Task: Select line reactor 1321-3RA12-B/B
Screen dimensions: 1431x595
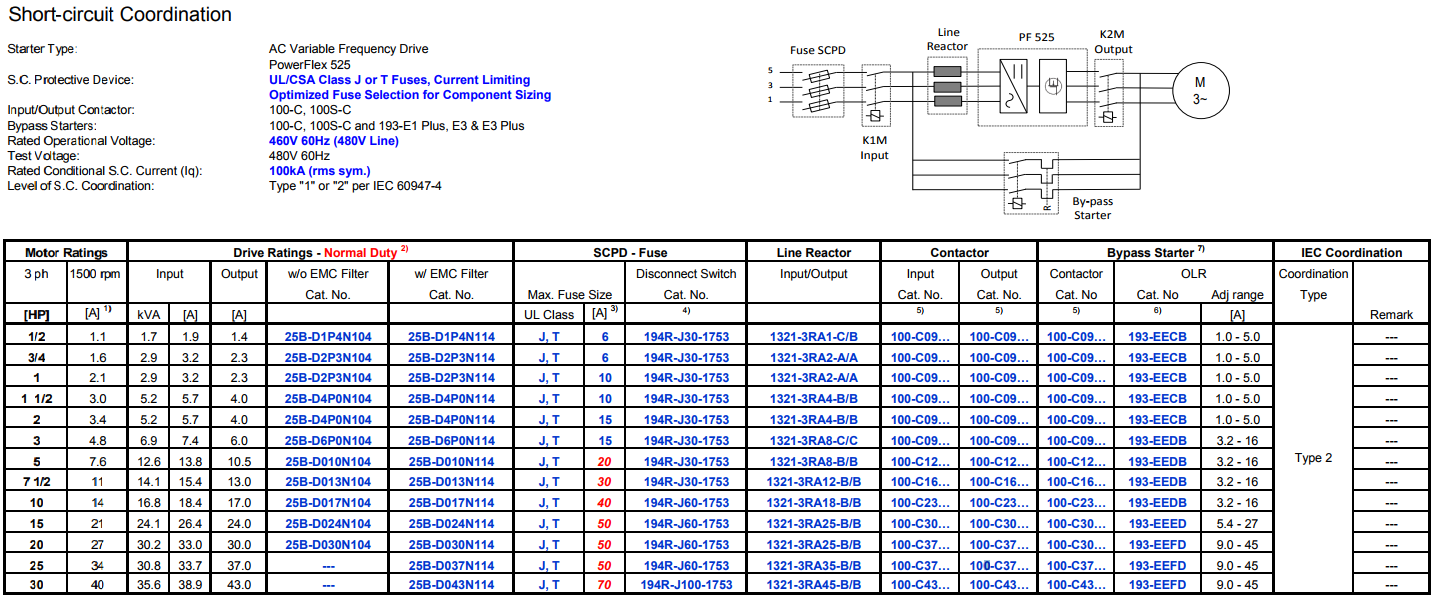Action: pos(813,482)
